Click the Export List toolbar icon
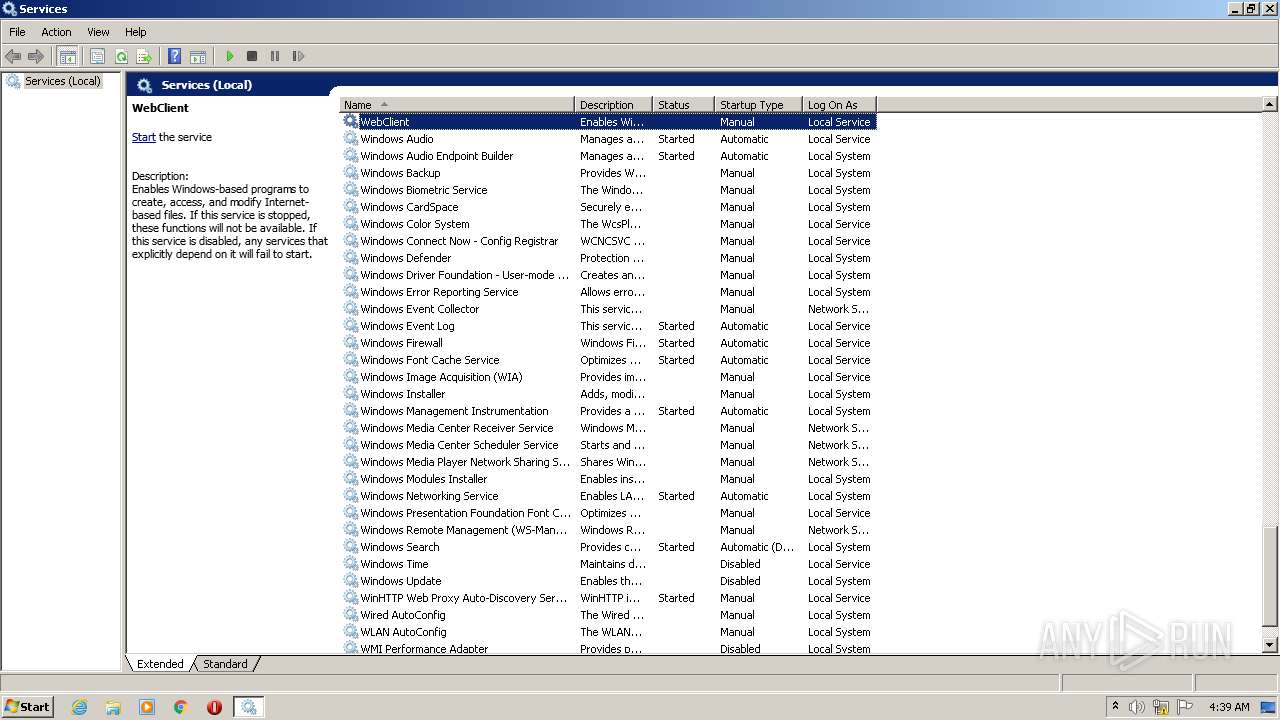The height and width of the screenshot is (720, 1280). (x=144, y=56)
